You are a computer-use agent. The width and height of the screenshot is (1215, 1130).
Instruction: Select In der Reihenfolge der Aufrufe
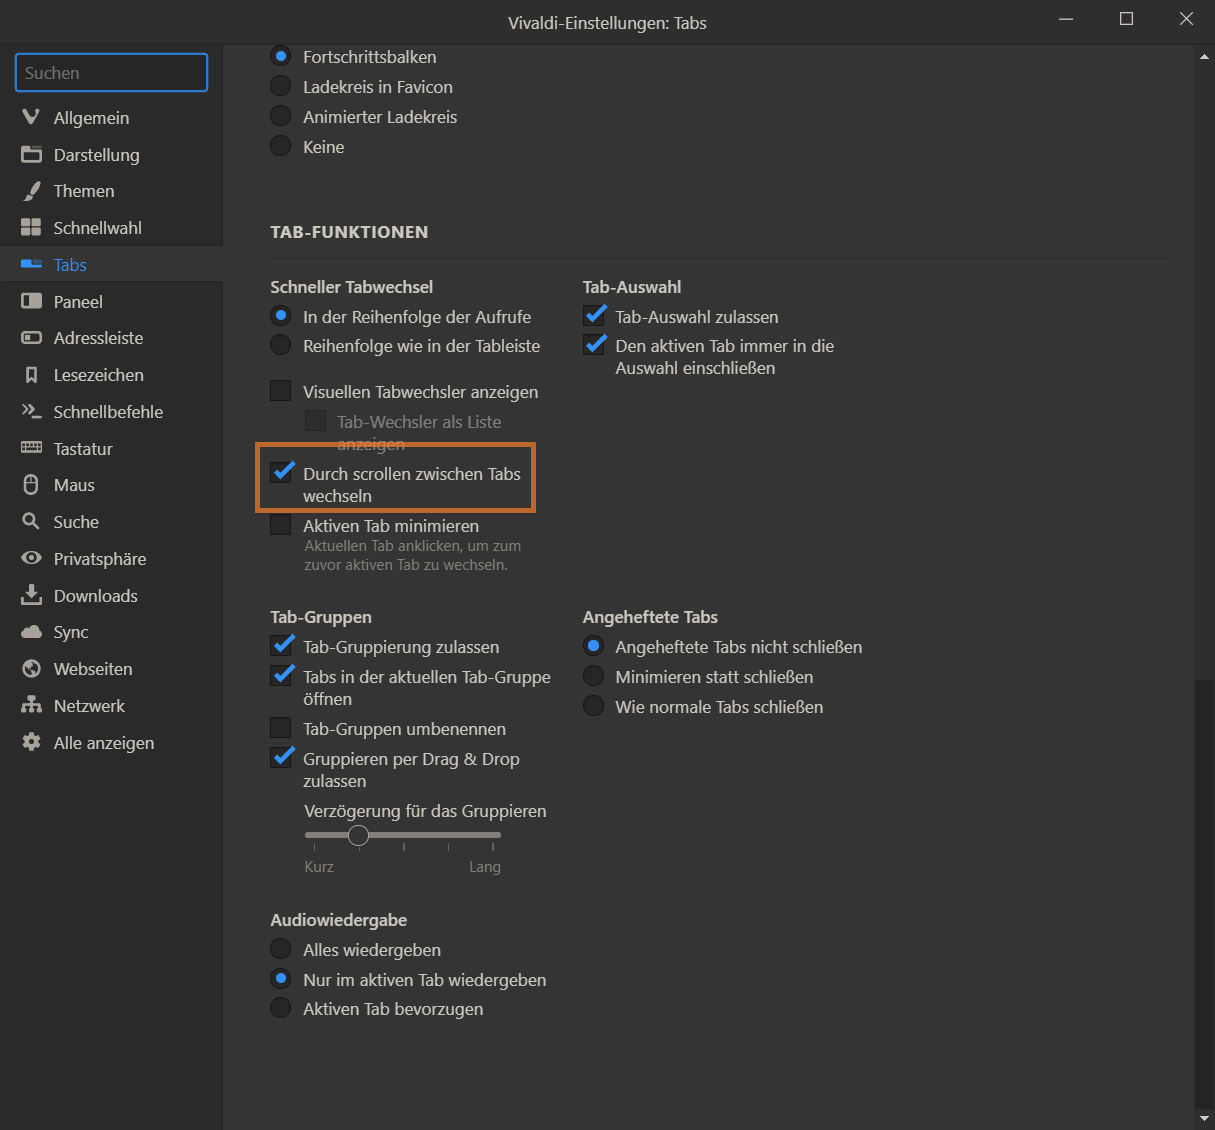click(281, 316)
